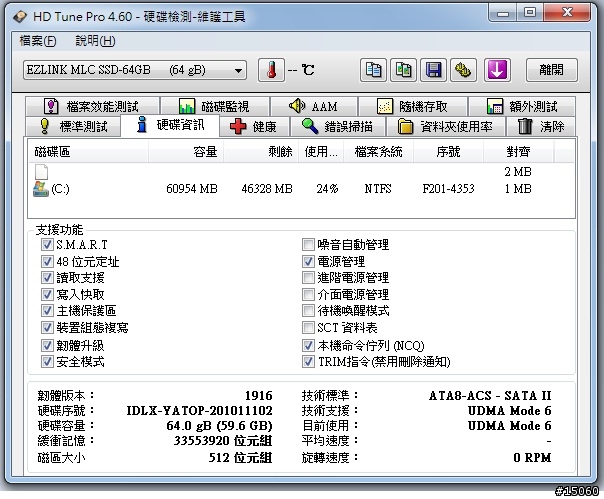The image size is (604, 499).
Task: Select the AAM tab
Action: coord(313,106)
